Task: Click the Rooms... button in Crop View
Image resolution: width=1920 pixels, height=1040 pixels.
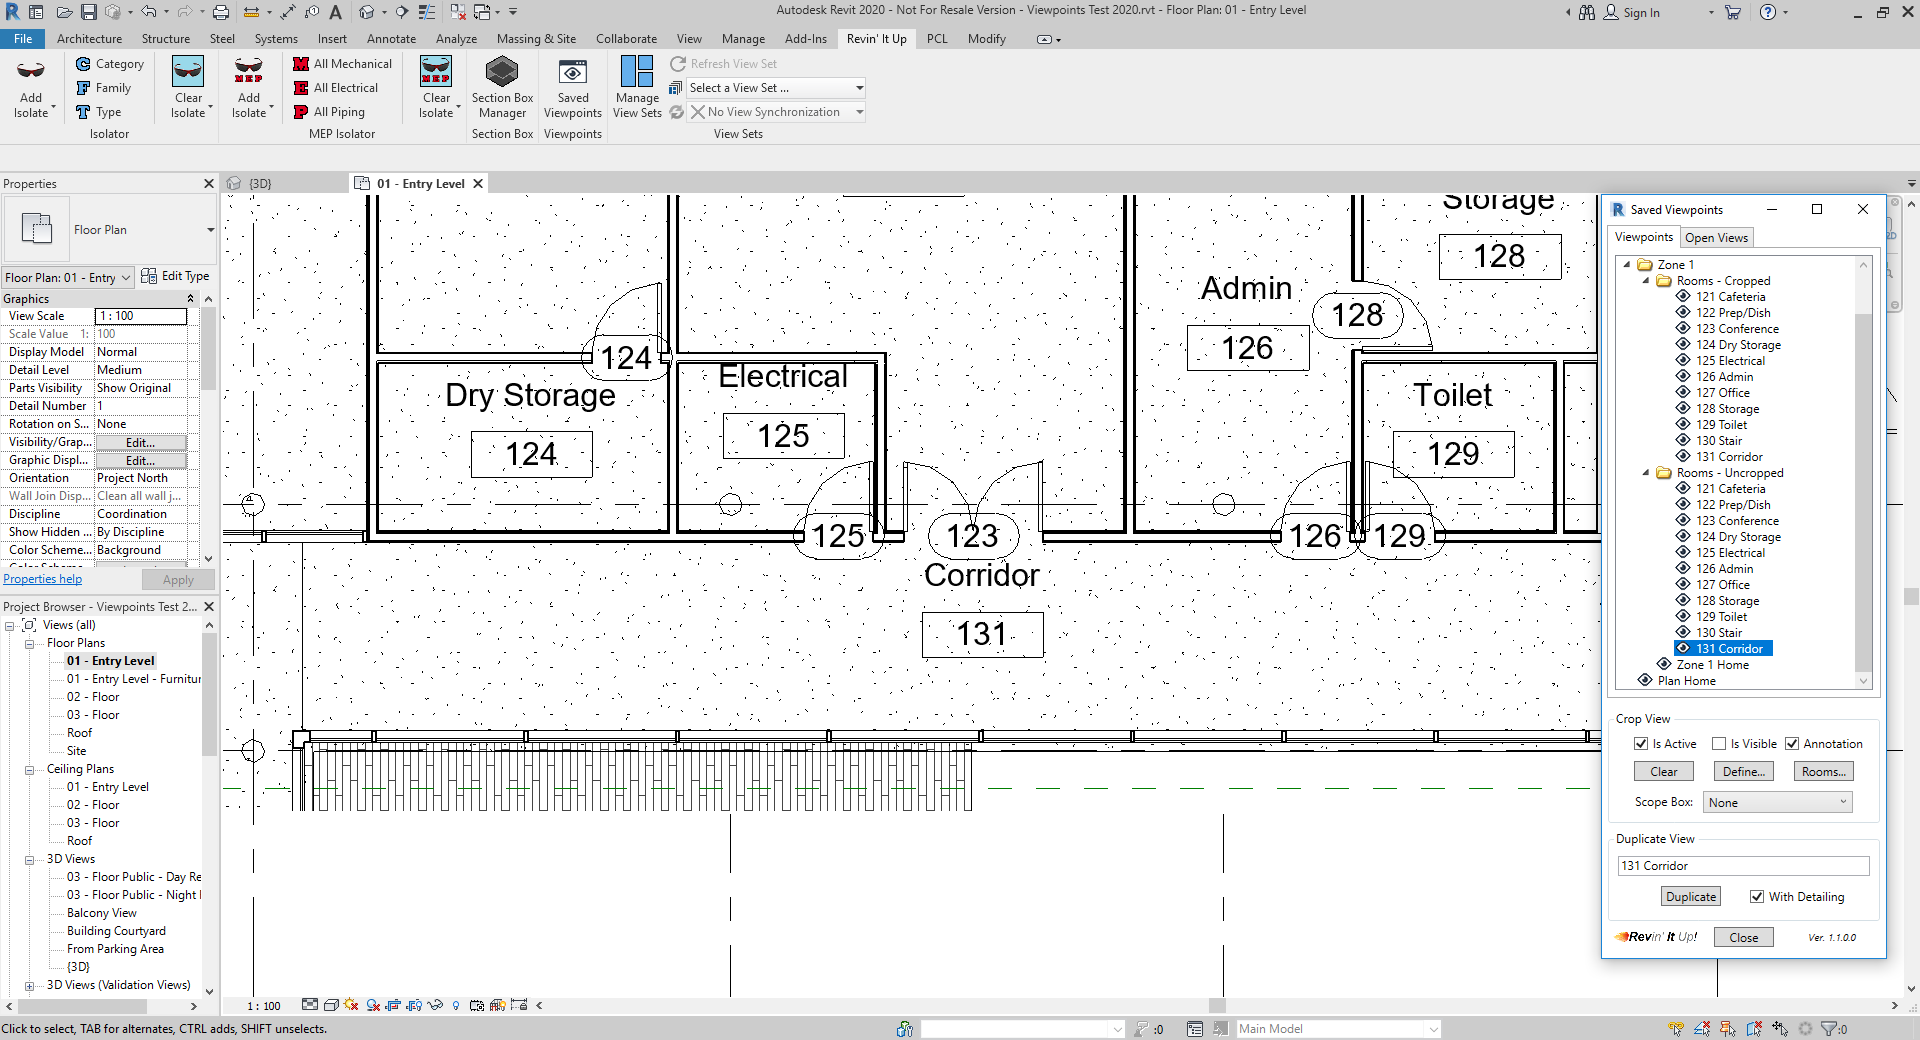Action: point(1824,772)
